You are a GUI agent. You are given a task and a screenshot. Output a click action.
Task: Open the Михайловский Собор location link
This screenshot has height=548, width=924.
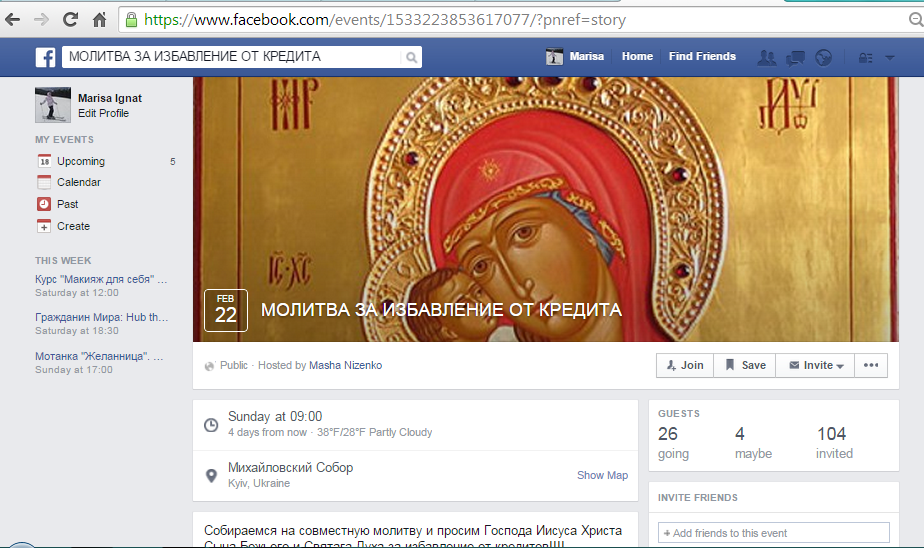pyautogui.click(x=291, y=468)
